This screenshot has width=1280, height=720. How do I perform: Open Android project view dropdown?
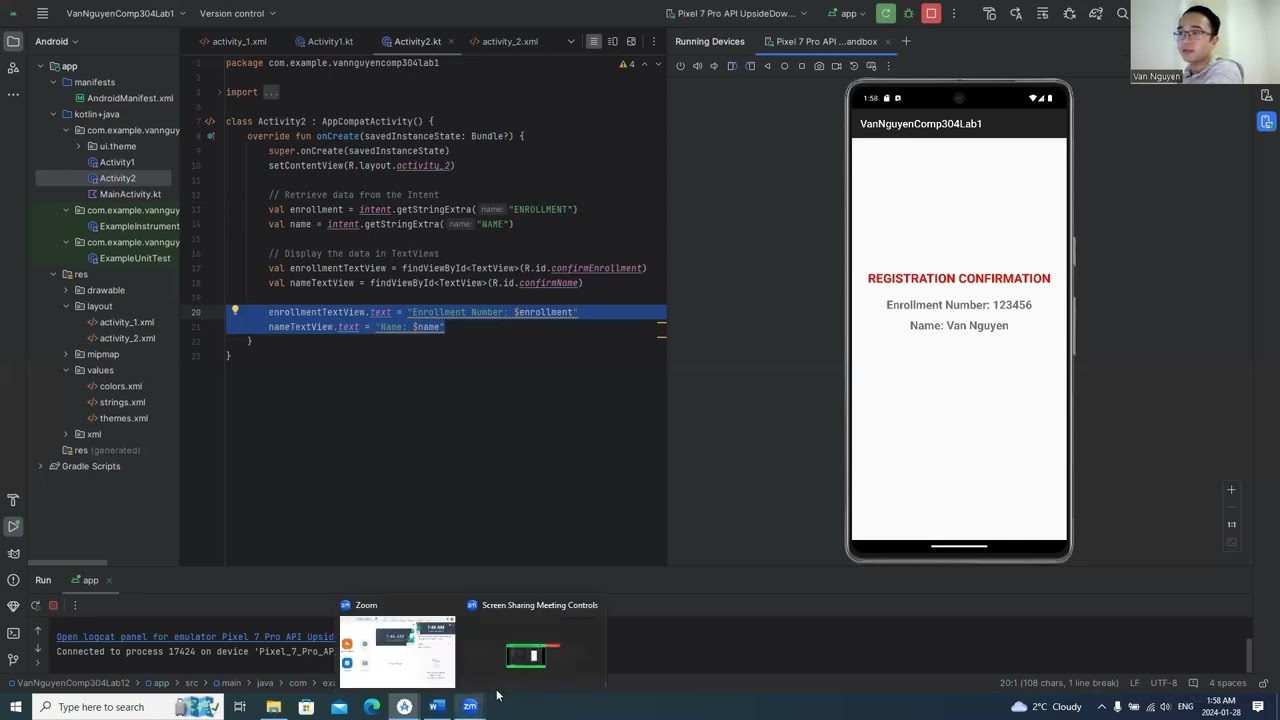click(57, 41)
